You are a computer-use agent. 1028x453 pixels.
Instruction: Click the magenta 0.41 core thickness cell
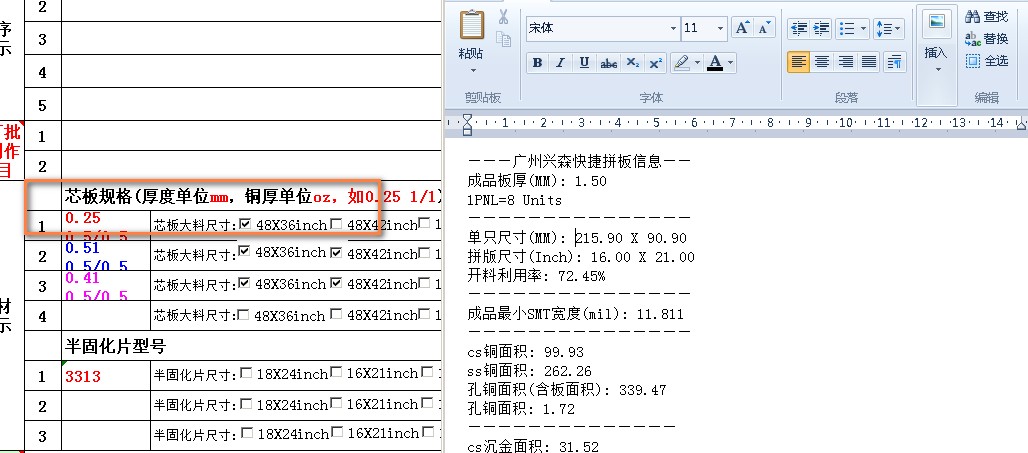click(106, 286)
